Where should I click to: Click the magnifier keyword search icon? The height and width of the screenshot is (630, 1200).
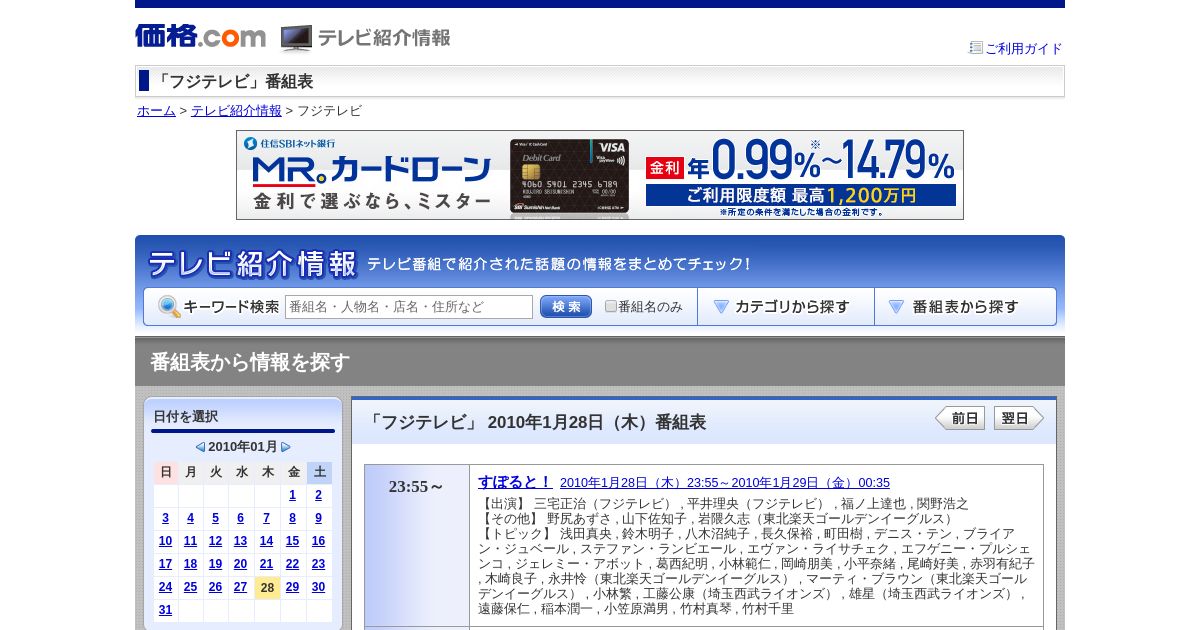pyautogui.click(x=169, y=307)
